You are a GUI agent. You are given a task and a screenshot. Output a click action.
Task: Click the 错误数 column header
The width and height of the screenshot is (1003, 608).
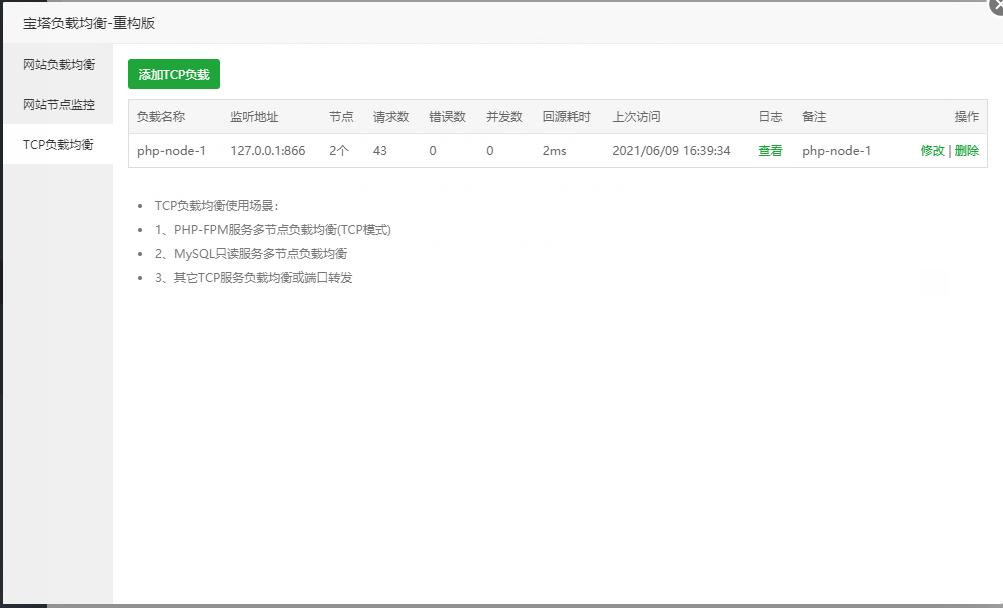pos(448,117)
